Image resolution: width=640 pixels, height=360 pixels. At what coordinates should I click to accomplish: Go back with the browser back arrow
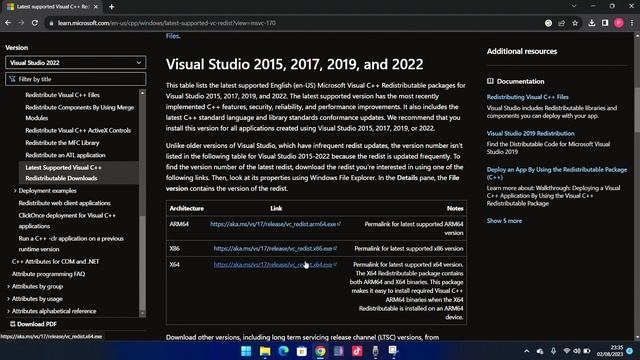click(x=8, y=23)
